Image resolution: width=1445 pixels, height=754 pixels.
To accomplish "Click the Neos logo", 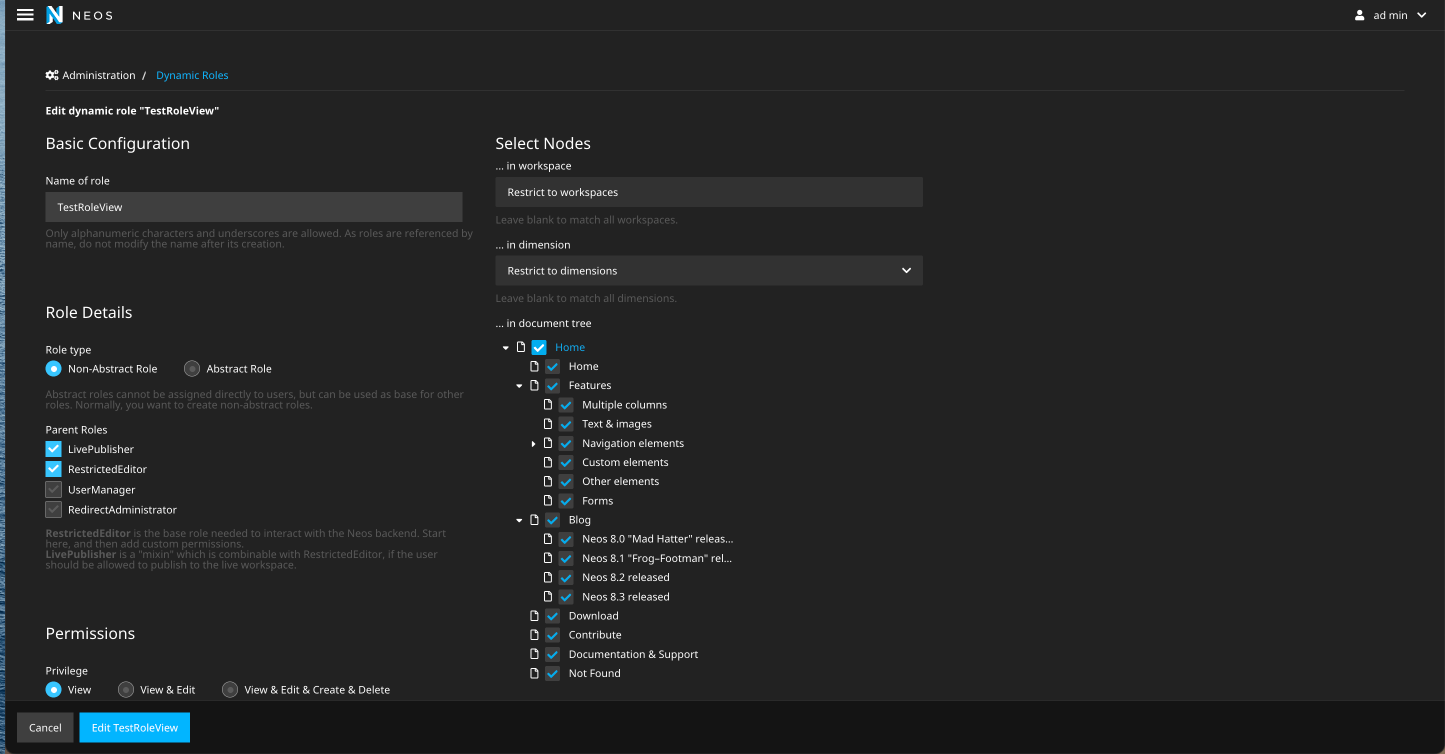I will tap(55, 15).
